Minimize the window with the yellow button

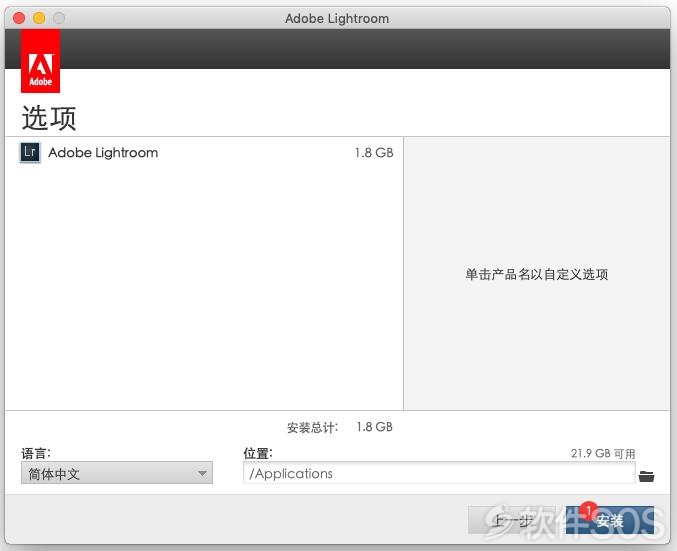[39, 18]
